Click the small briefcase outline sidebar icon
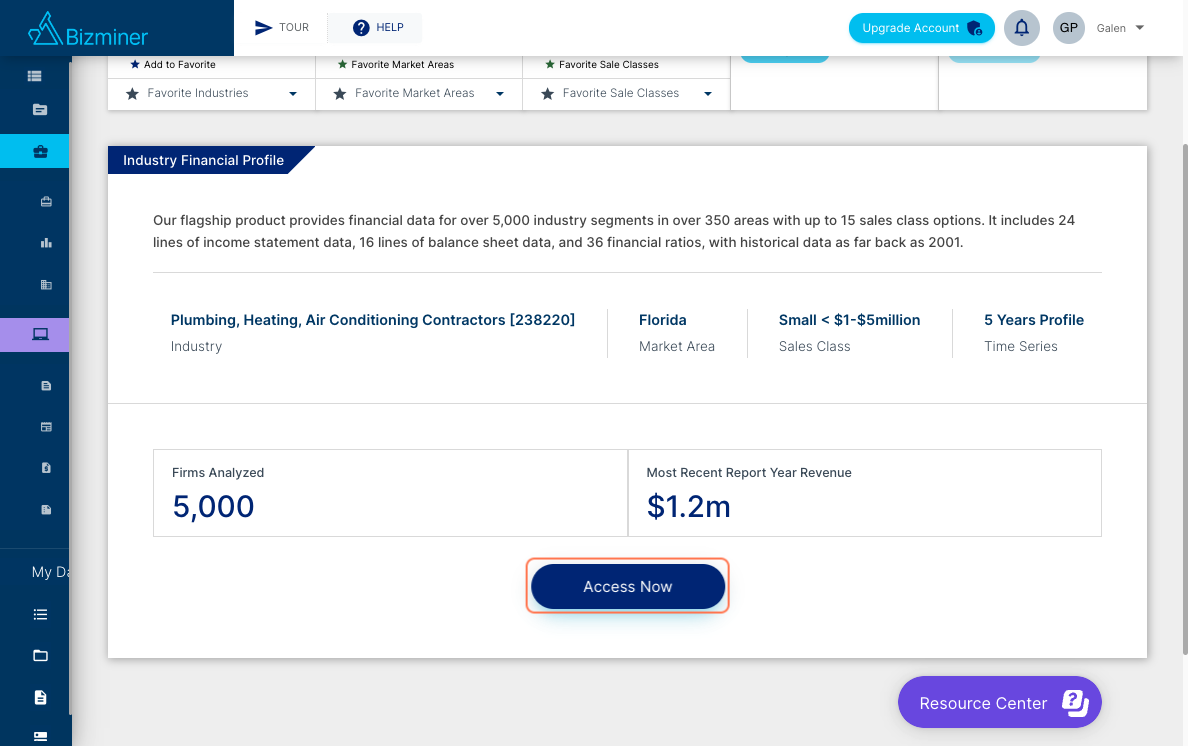 [x=46, y=201]
